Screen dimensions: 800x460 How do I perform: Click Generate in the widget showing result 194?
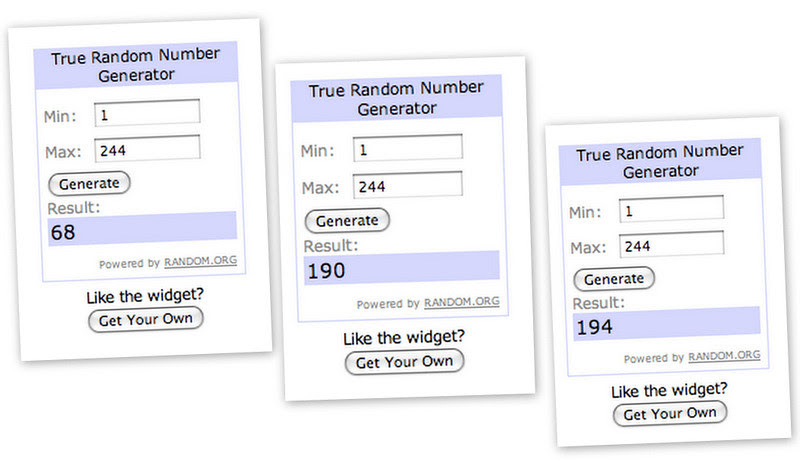[x=614, y=279]
